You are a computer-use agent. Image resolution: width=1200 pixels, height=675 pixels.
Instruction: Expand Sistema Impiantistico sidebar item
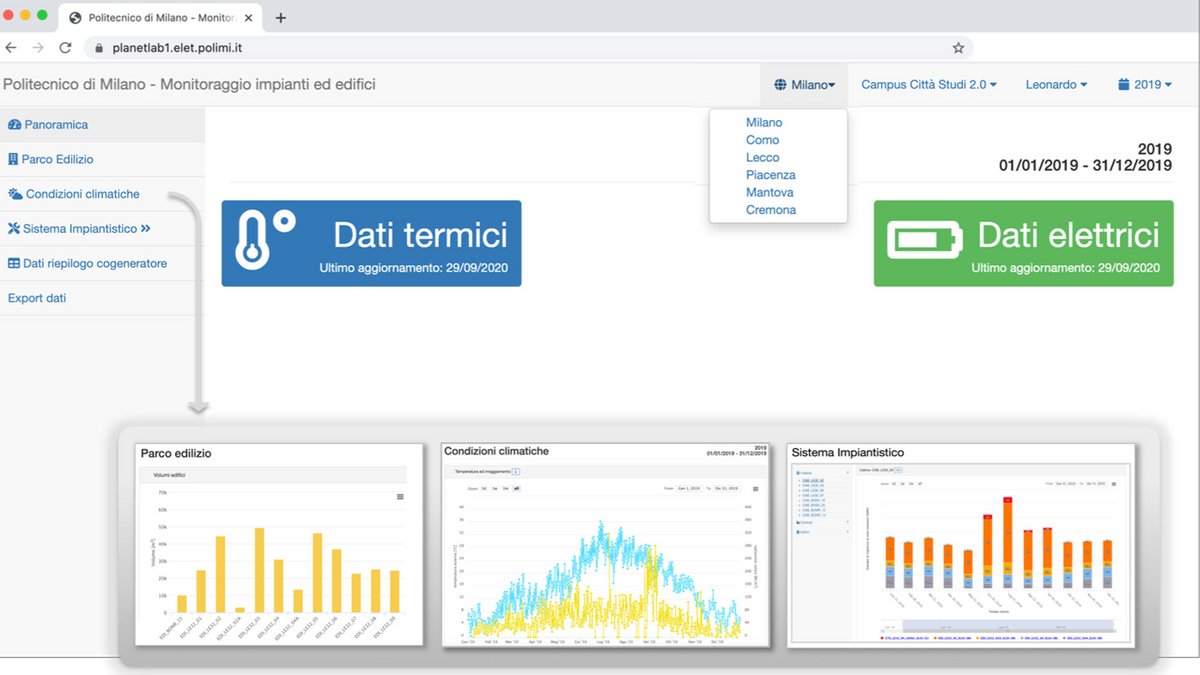point(80,229)
